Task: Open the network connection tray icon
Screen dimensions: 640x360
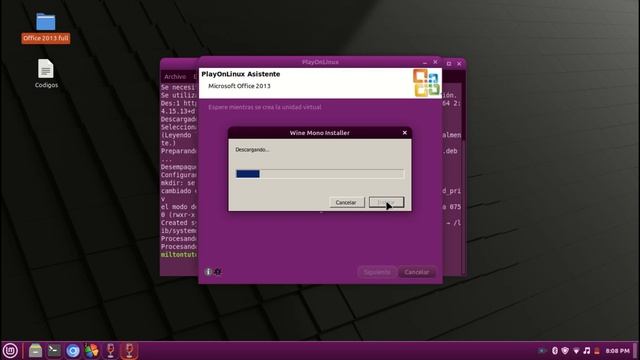Action: tap(576, 351)
